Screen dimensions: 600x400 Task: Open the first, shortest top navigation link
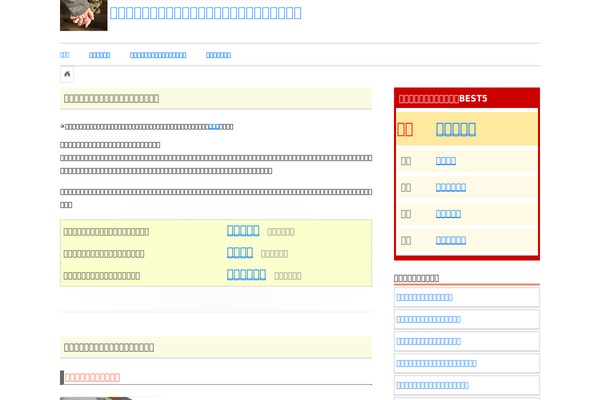coord(64,55)
